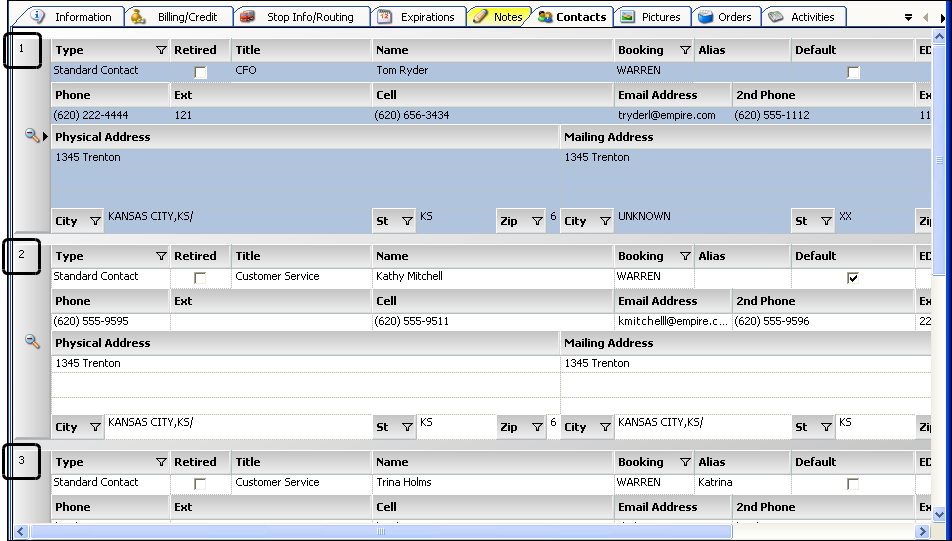The image size is (952, 541).
Task: Click the horizontal scrollbar thumb at the bottom
Action: pos(381,532)
